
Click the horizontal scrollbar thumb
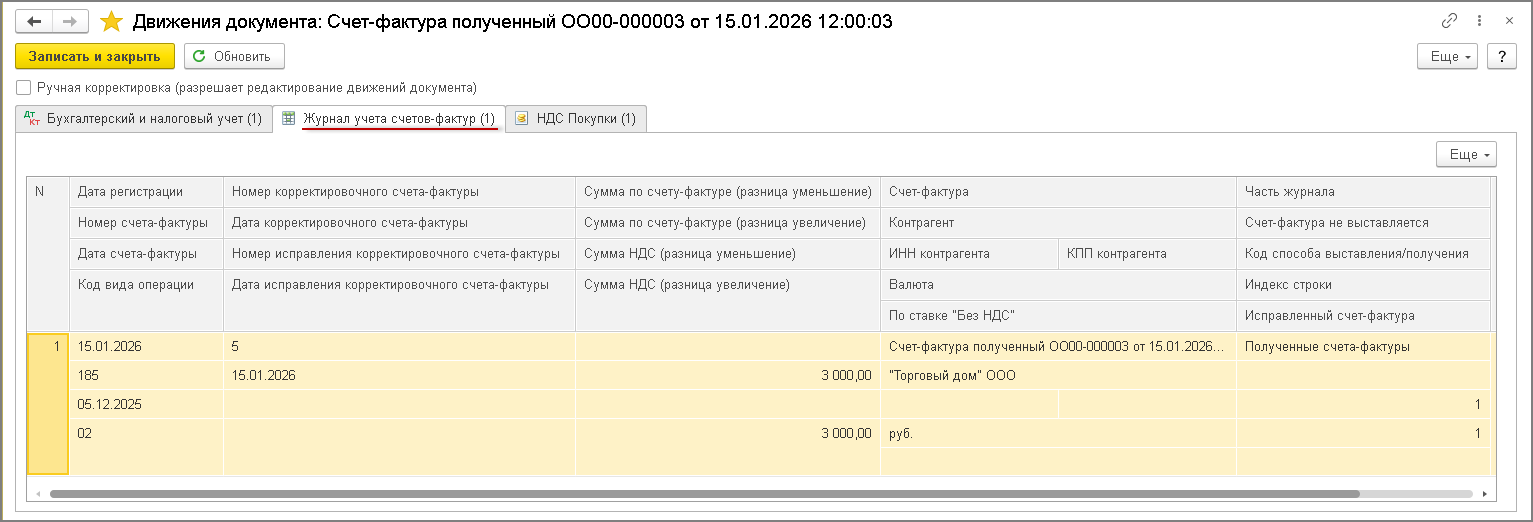[x=704, y=494]
